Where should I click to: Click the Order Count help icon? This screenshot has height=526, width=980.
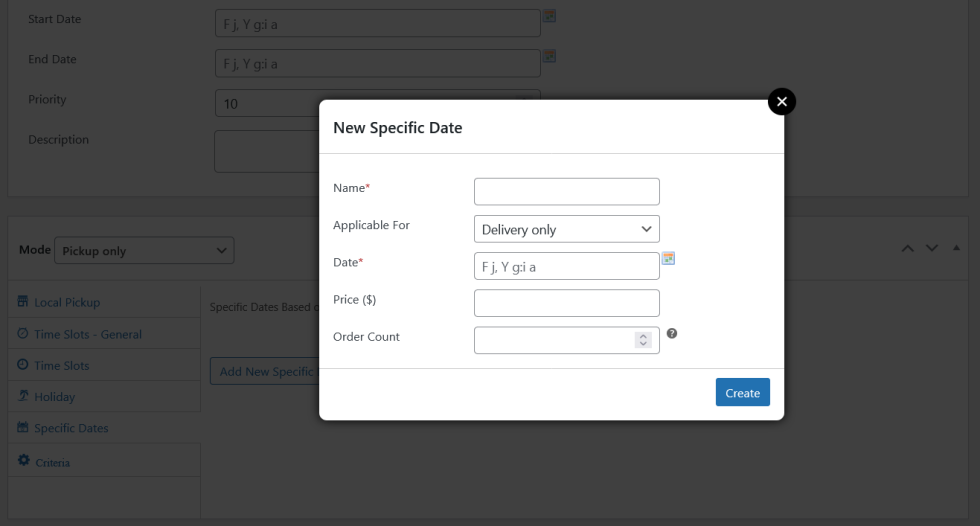pyautogui.click(x=672, y=334)
